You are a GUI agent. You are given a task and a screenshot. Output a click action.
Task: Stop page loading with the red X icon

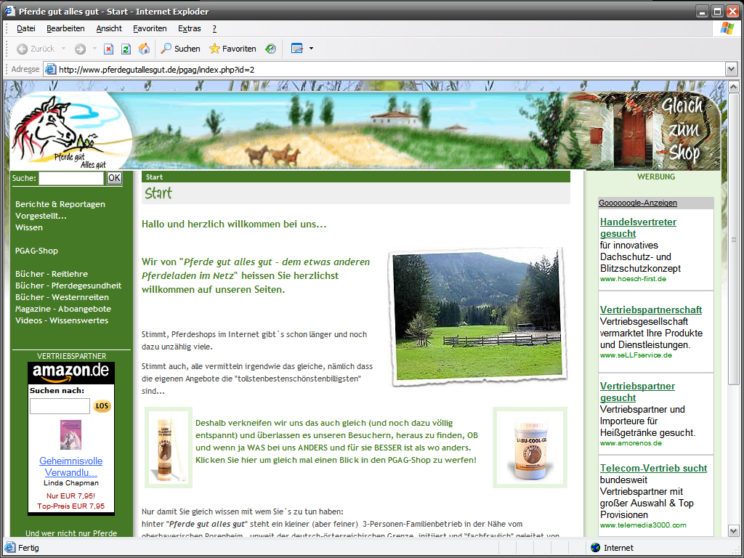coord(109,49)
